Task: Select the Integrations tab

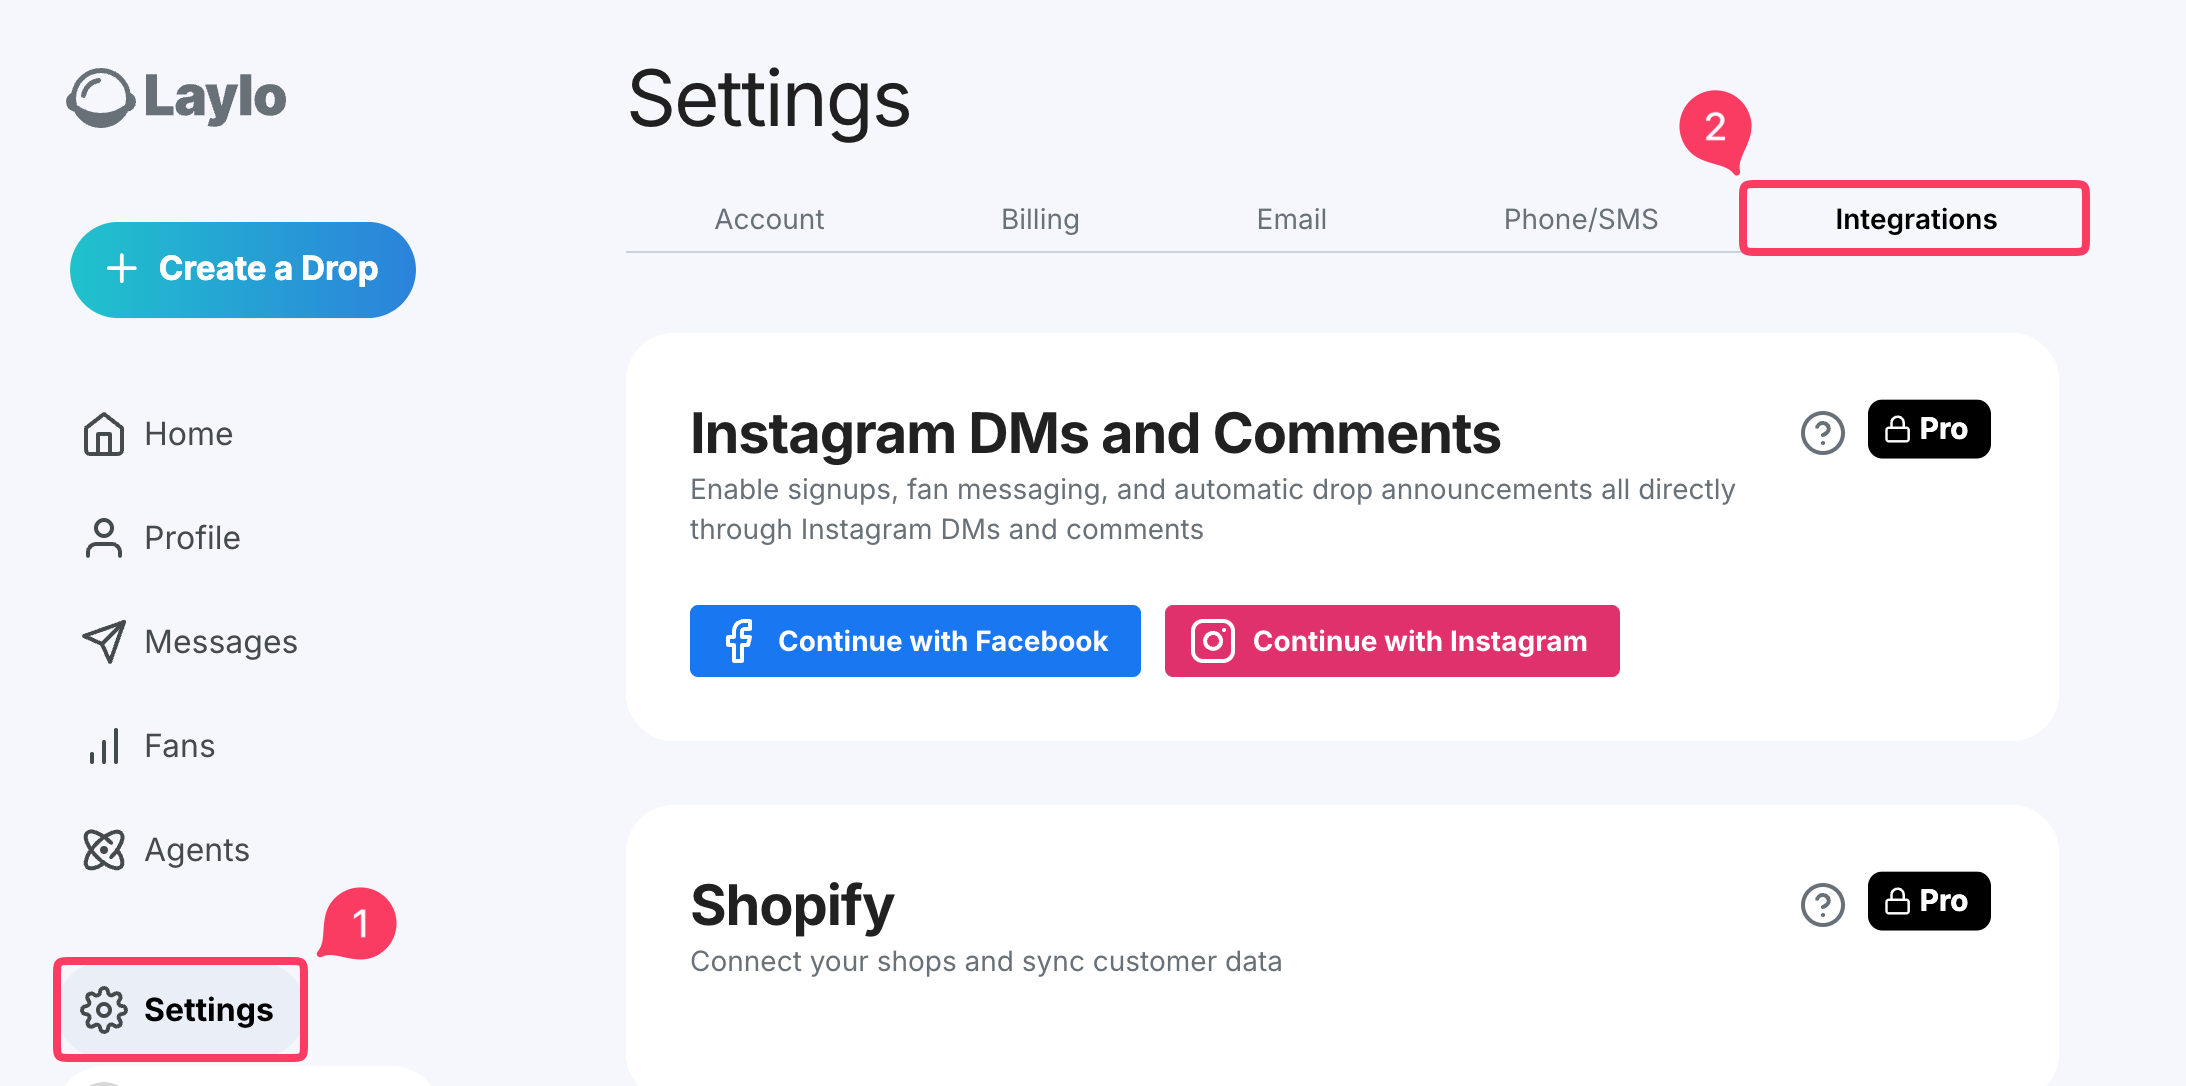Action: coord(1915,219)
